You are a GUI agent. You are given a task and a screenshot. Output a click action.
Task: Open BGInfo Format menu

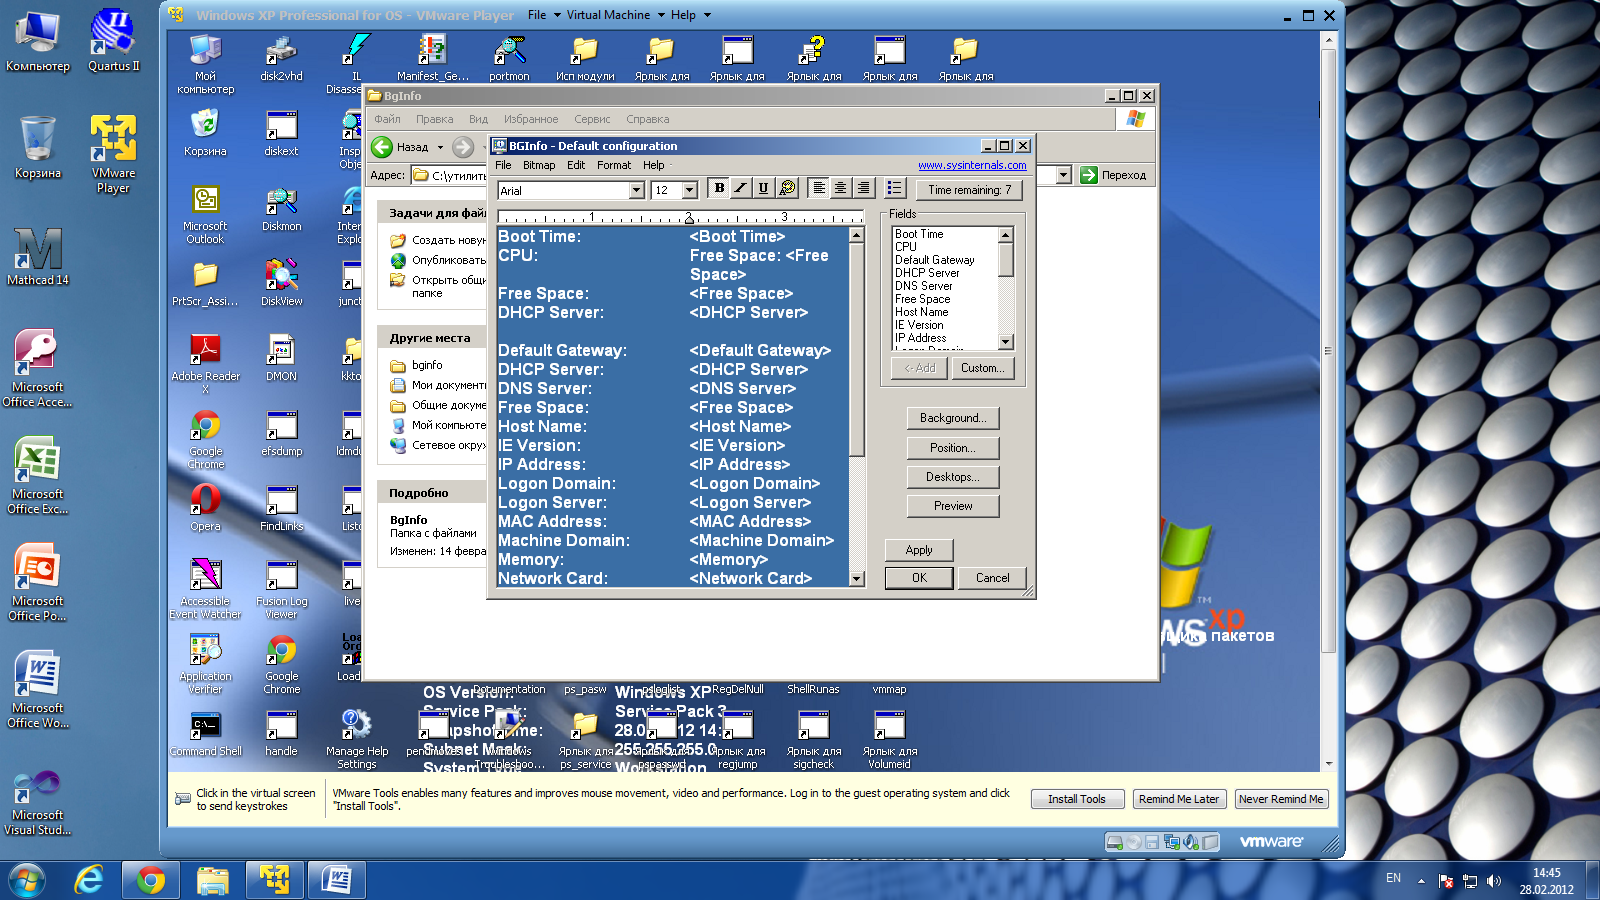(x=614, y=165)
